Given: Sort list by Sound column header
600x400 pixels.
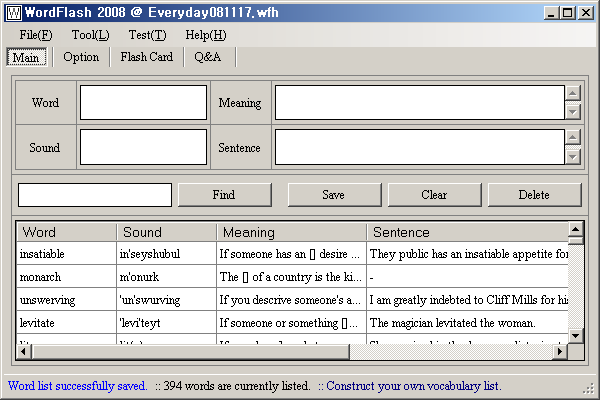Looking at the screenshot, I should 166,232.
